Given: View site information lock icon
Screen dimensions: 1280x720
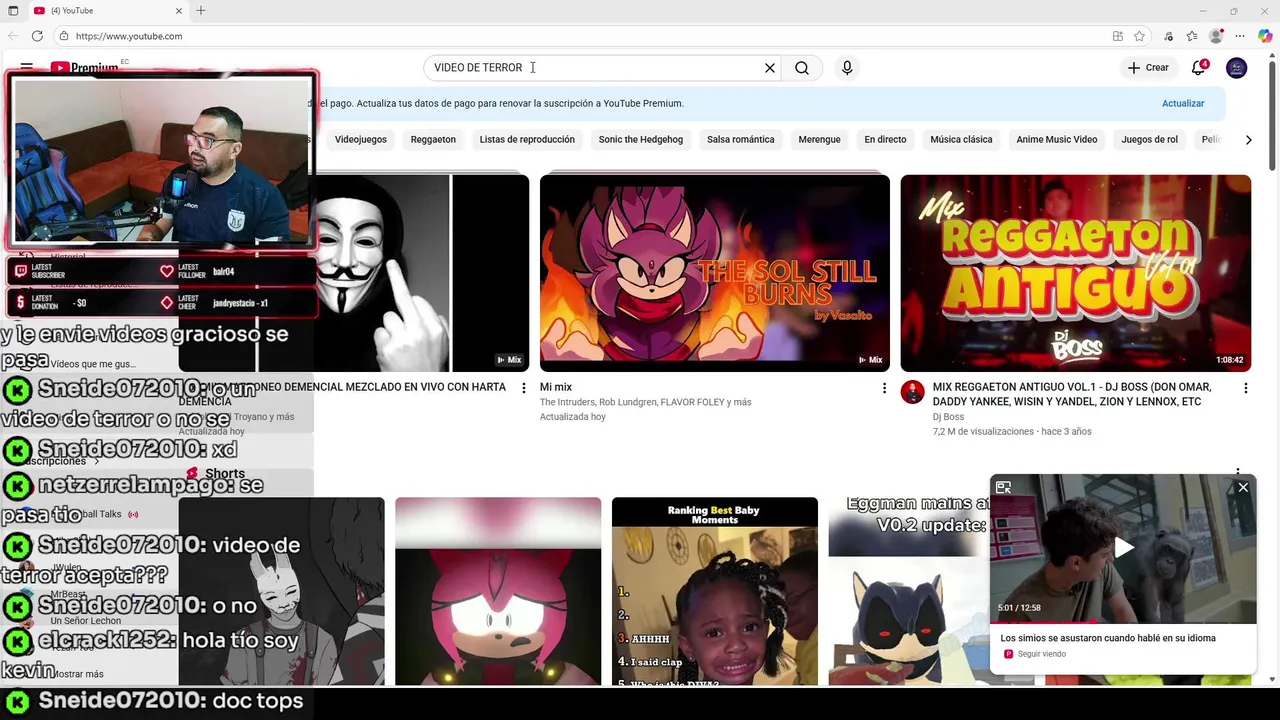Looking at the screenshot, I should pyautogui.click(x=64, y=36).
